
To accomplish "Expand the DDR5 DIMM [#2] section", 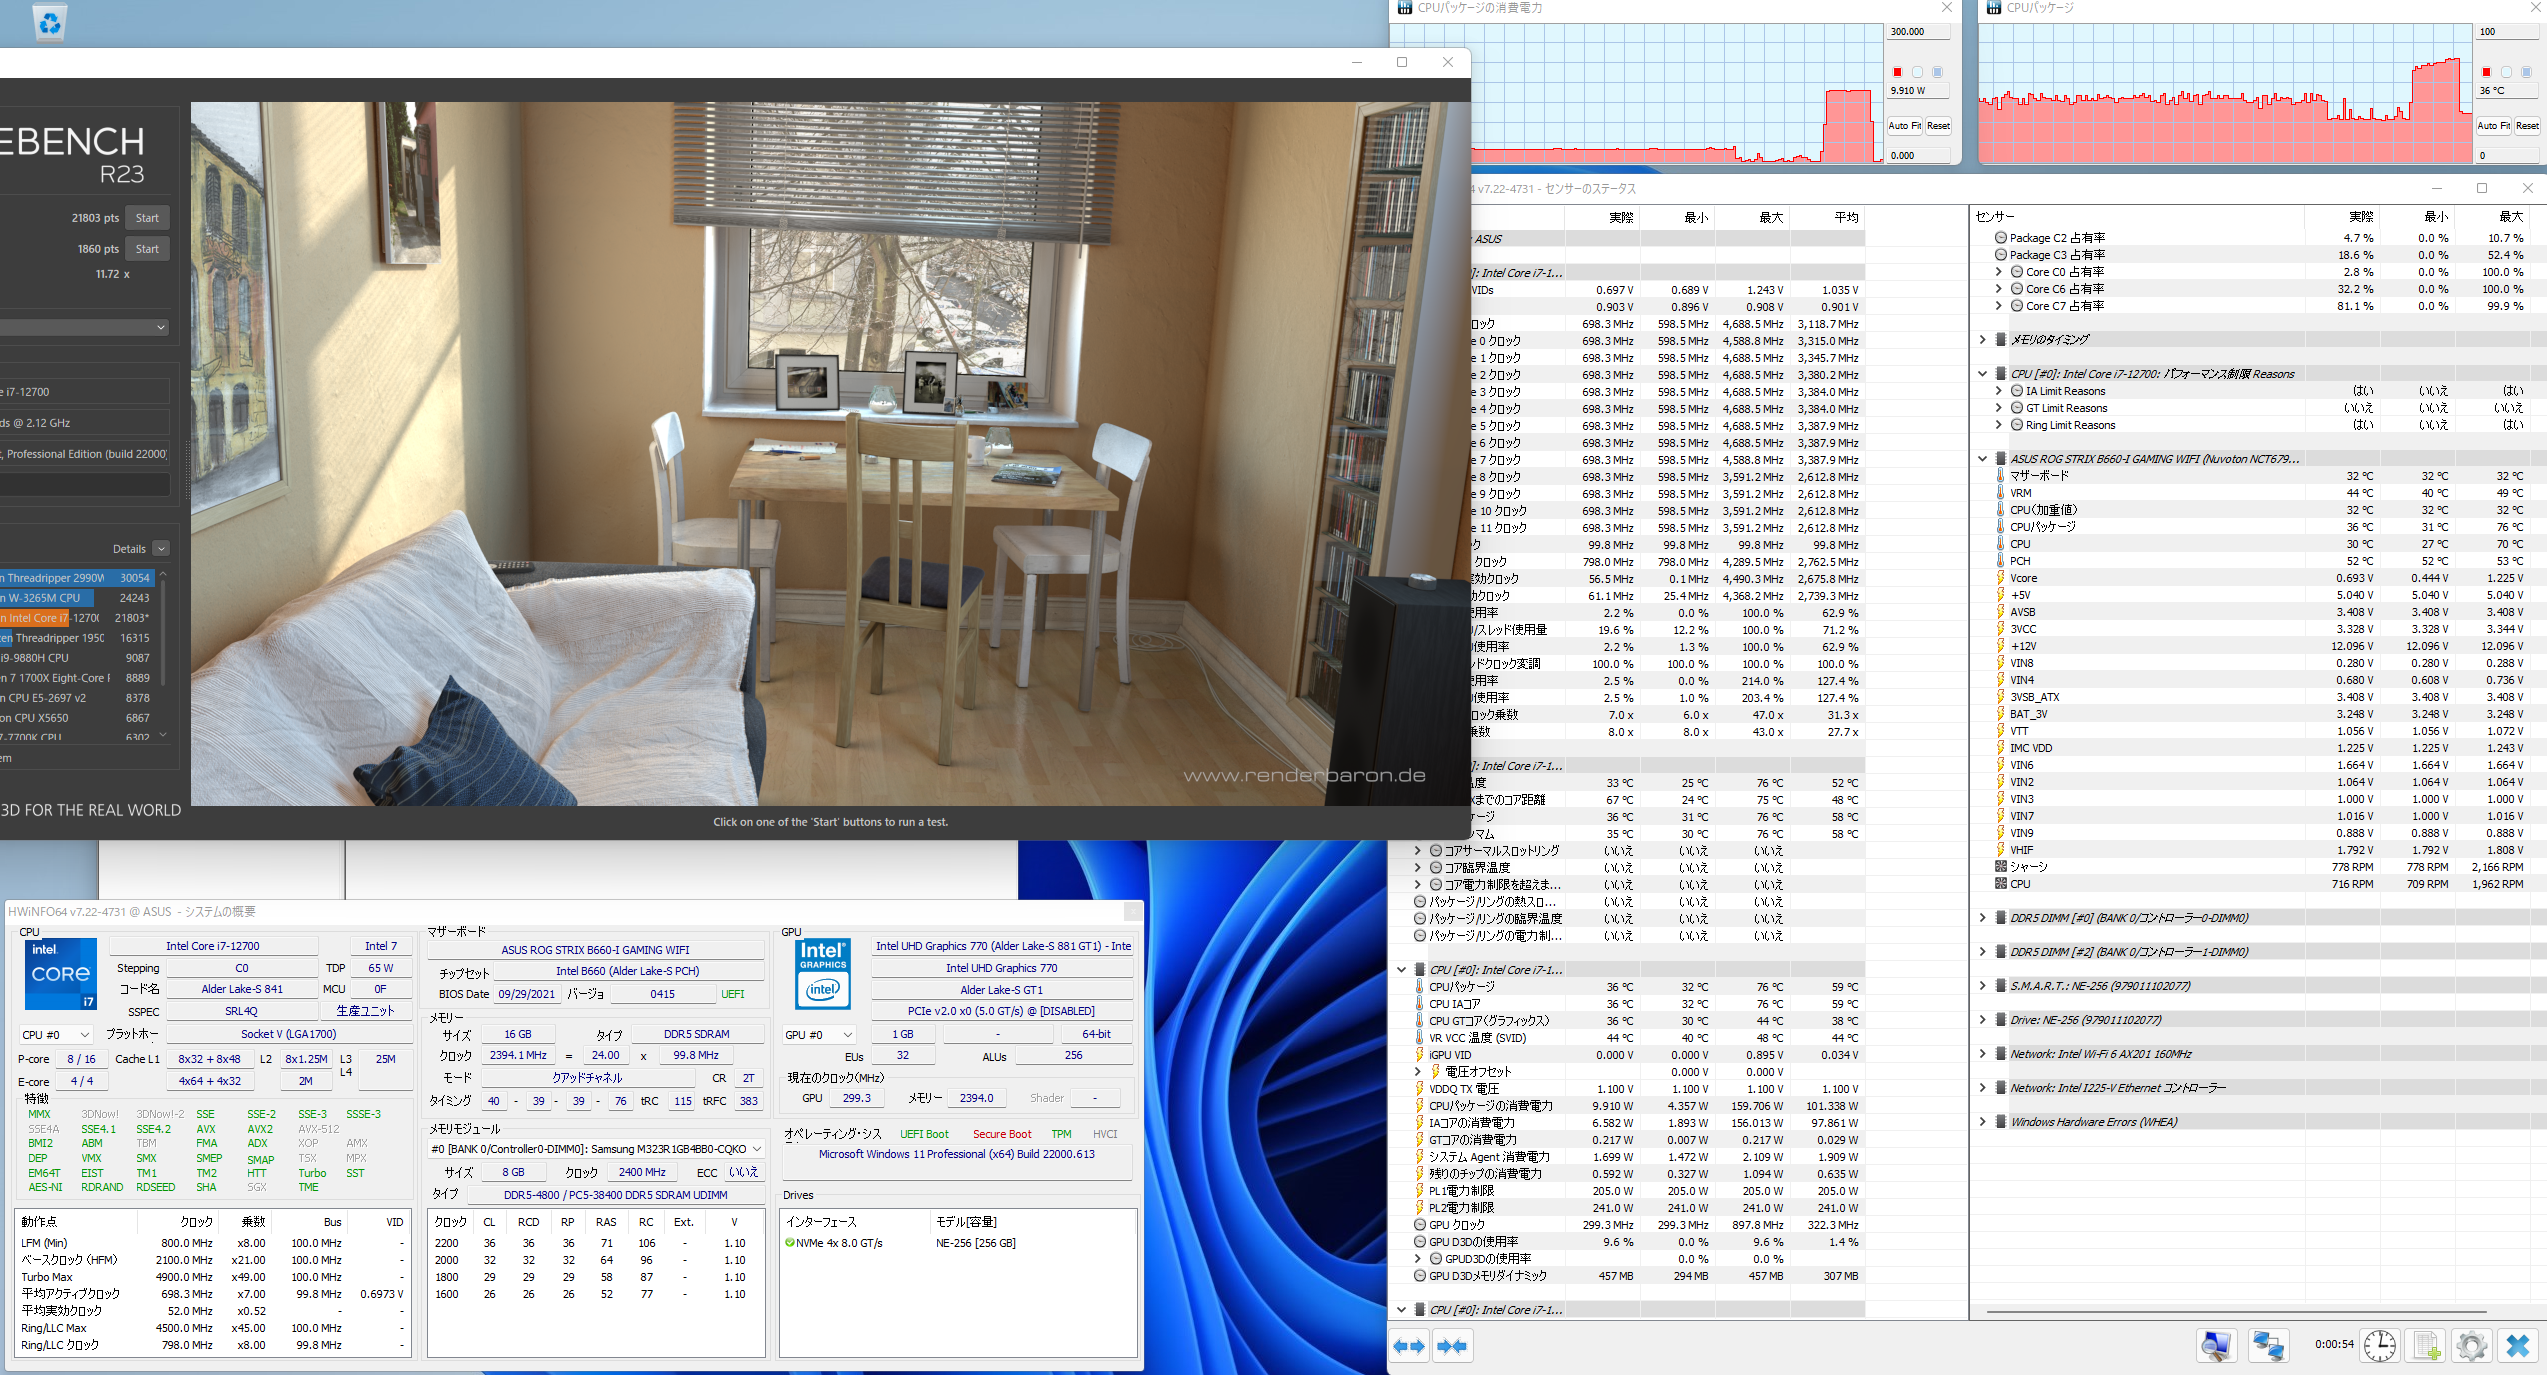I will click(1982, 952).
